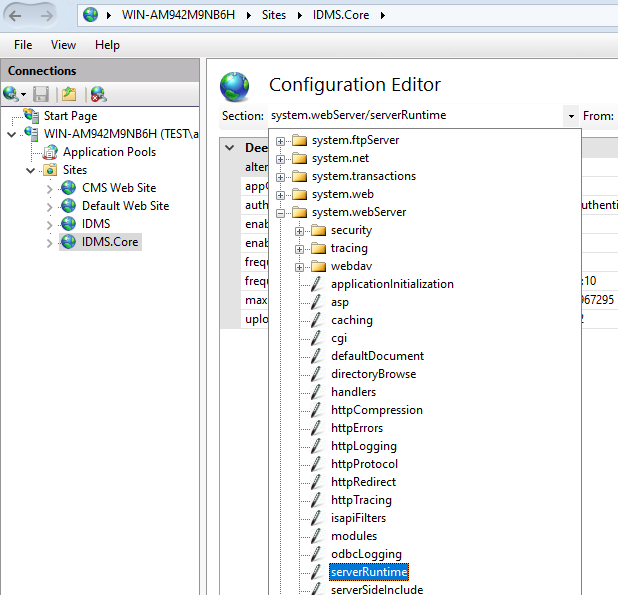Click the Application Pools icon
The image size is (618, 595).
(x=50, y=152)
